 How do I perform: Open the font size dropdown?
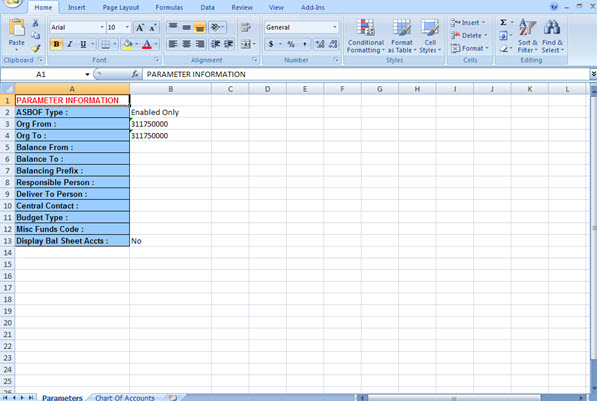(x=127, y=27)
